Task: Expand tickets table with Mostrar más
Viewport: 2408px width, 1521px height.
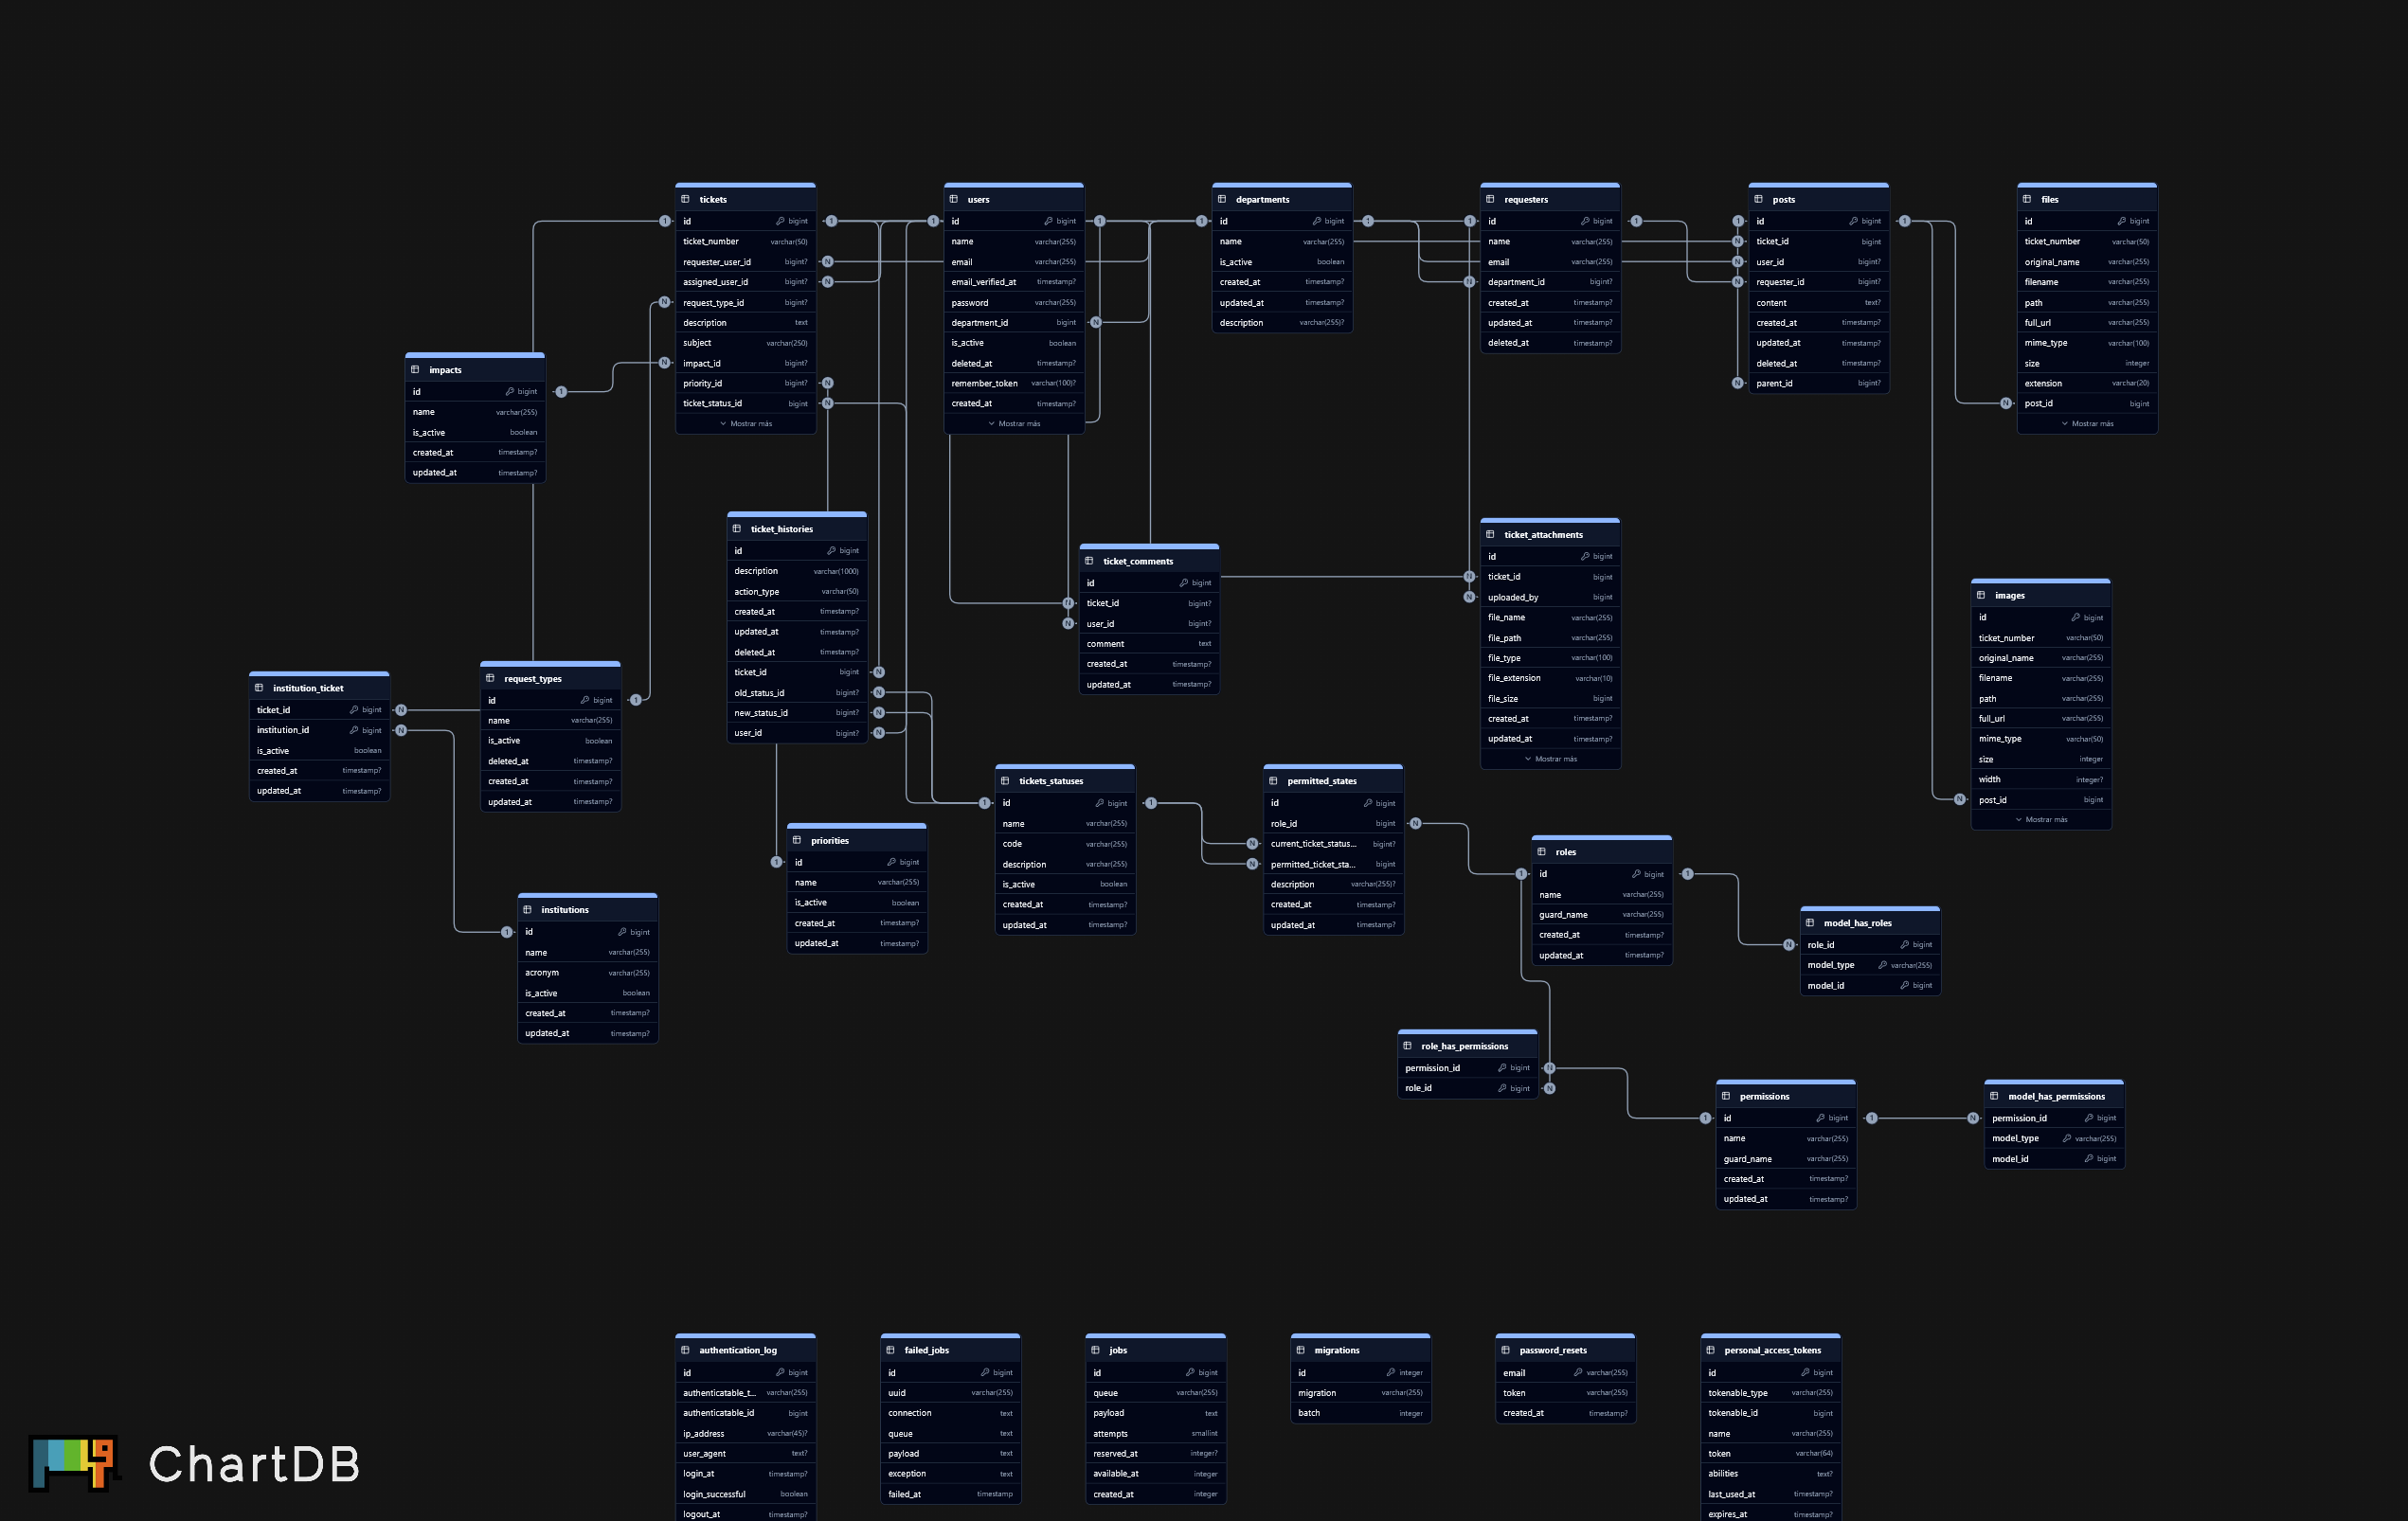Action: [x=746, y=424]
